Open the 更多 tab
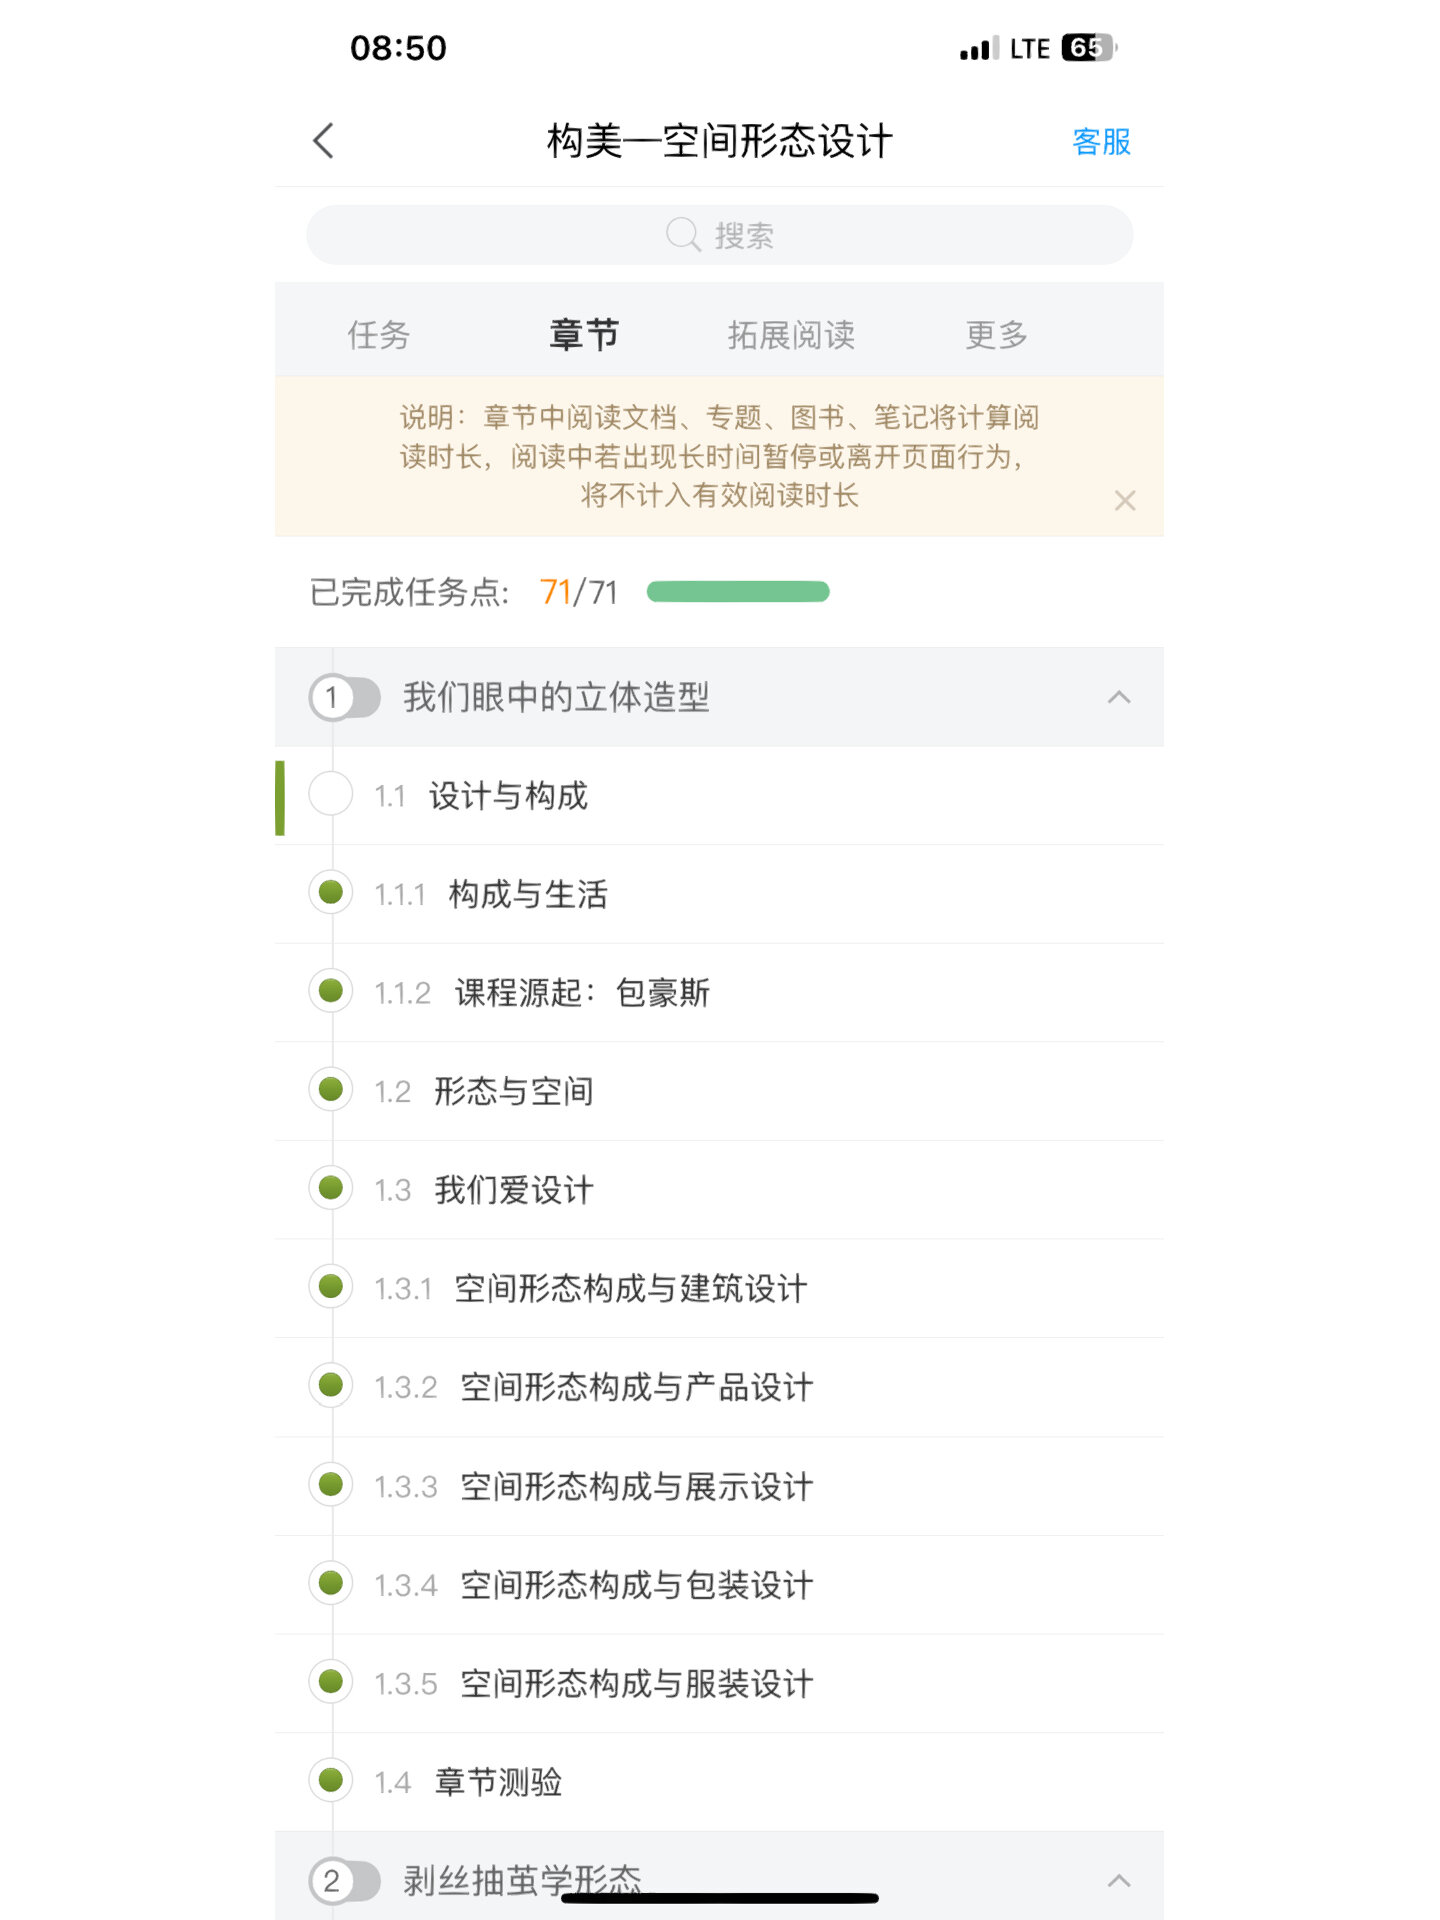 [996, 335]
